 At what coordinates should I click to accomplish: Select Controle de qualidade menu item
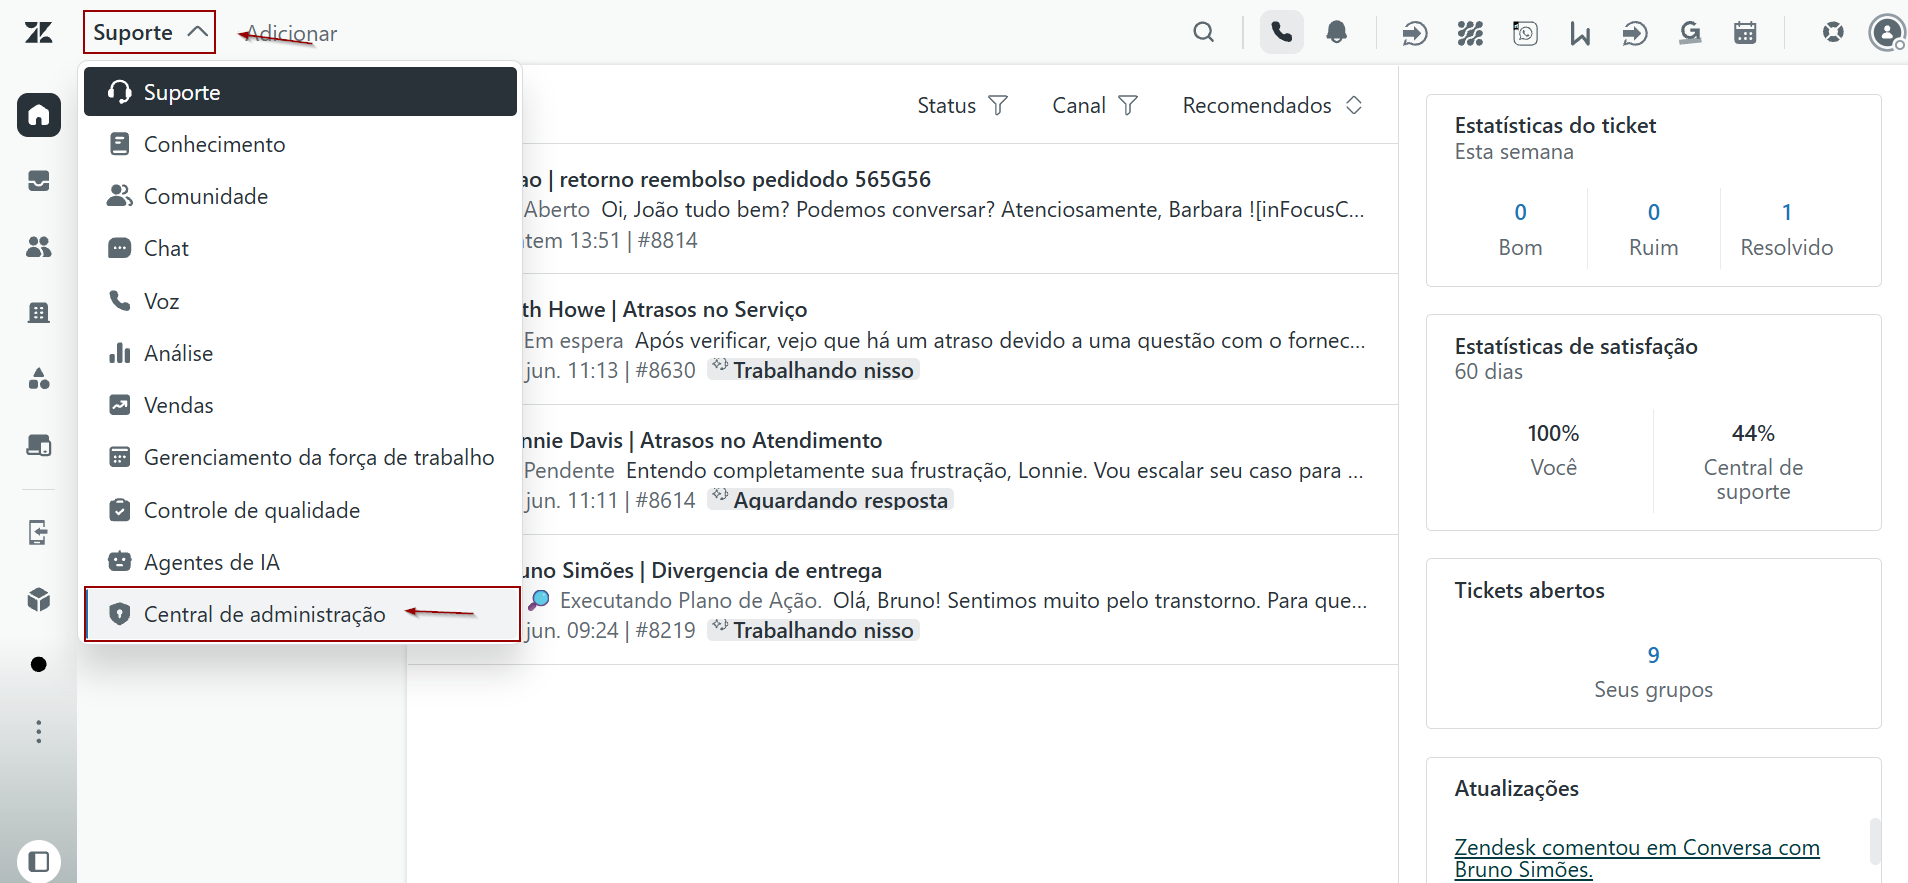click(300, 510)
